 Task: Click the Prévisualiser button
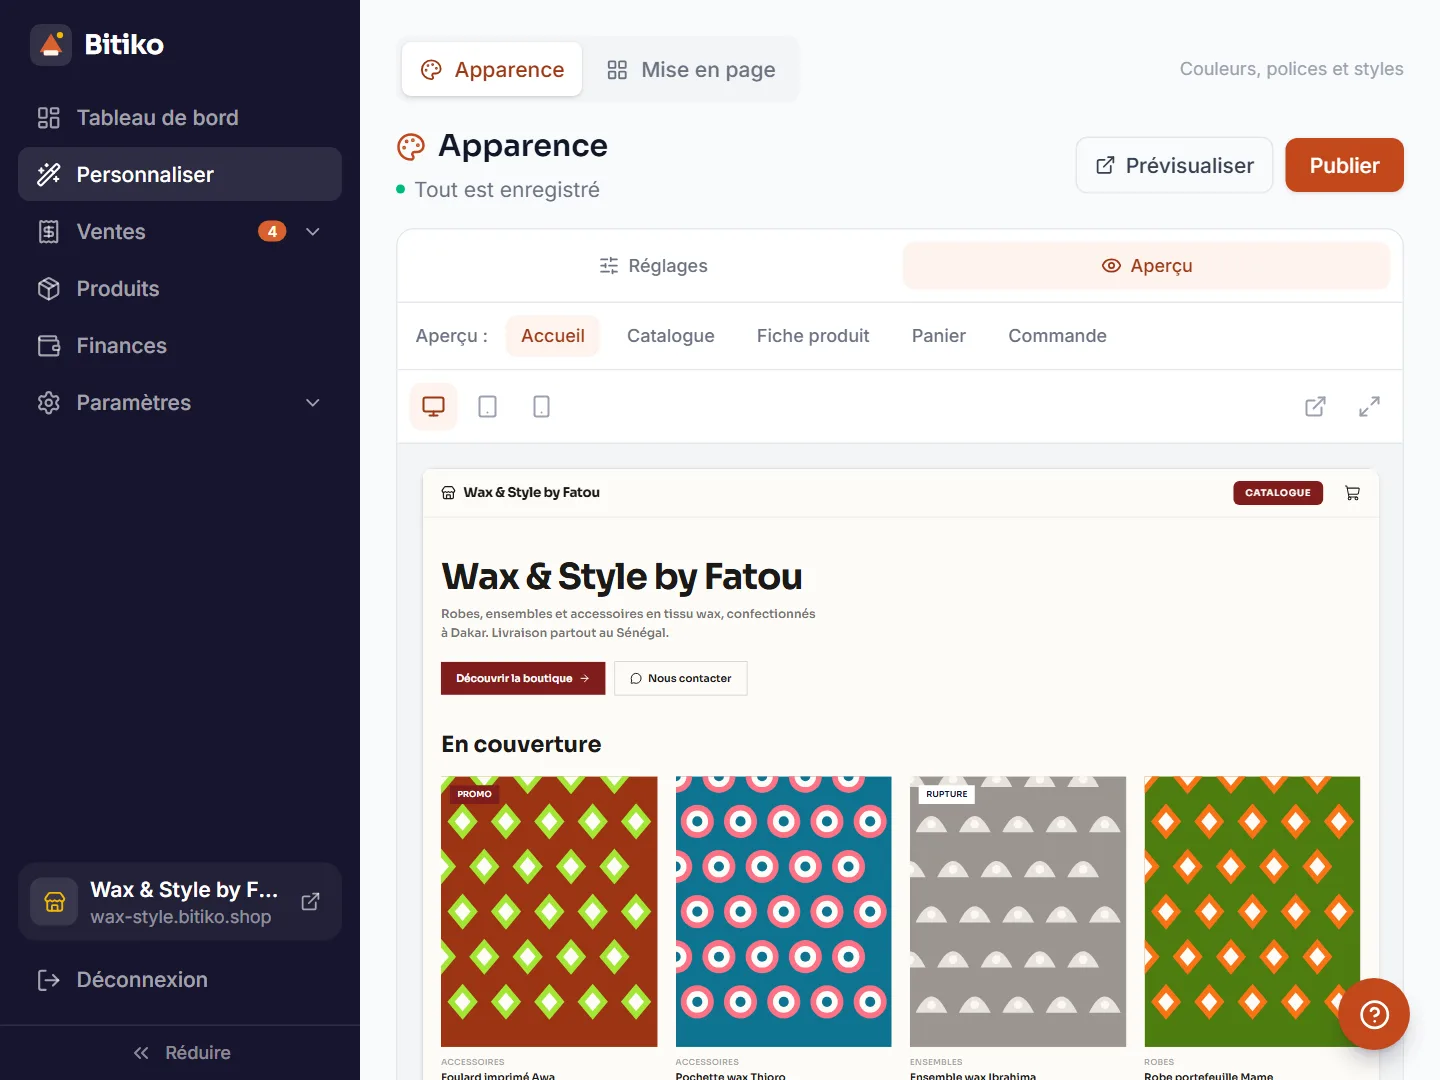pos(1174,166)
